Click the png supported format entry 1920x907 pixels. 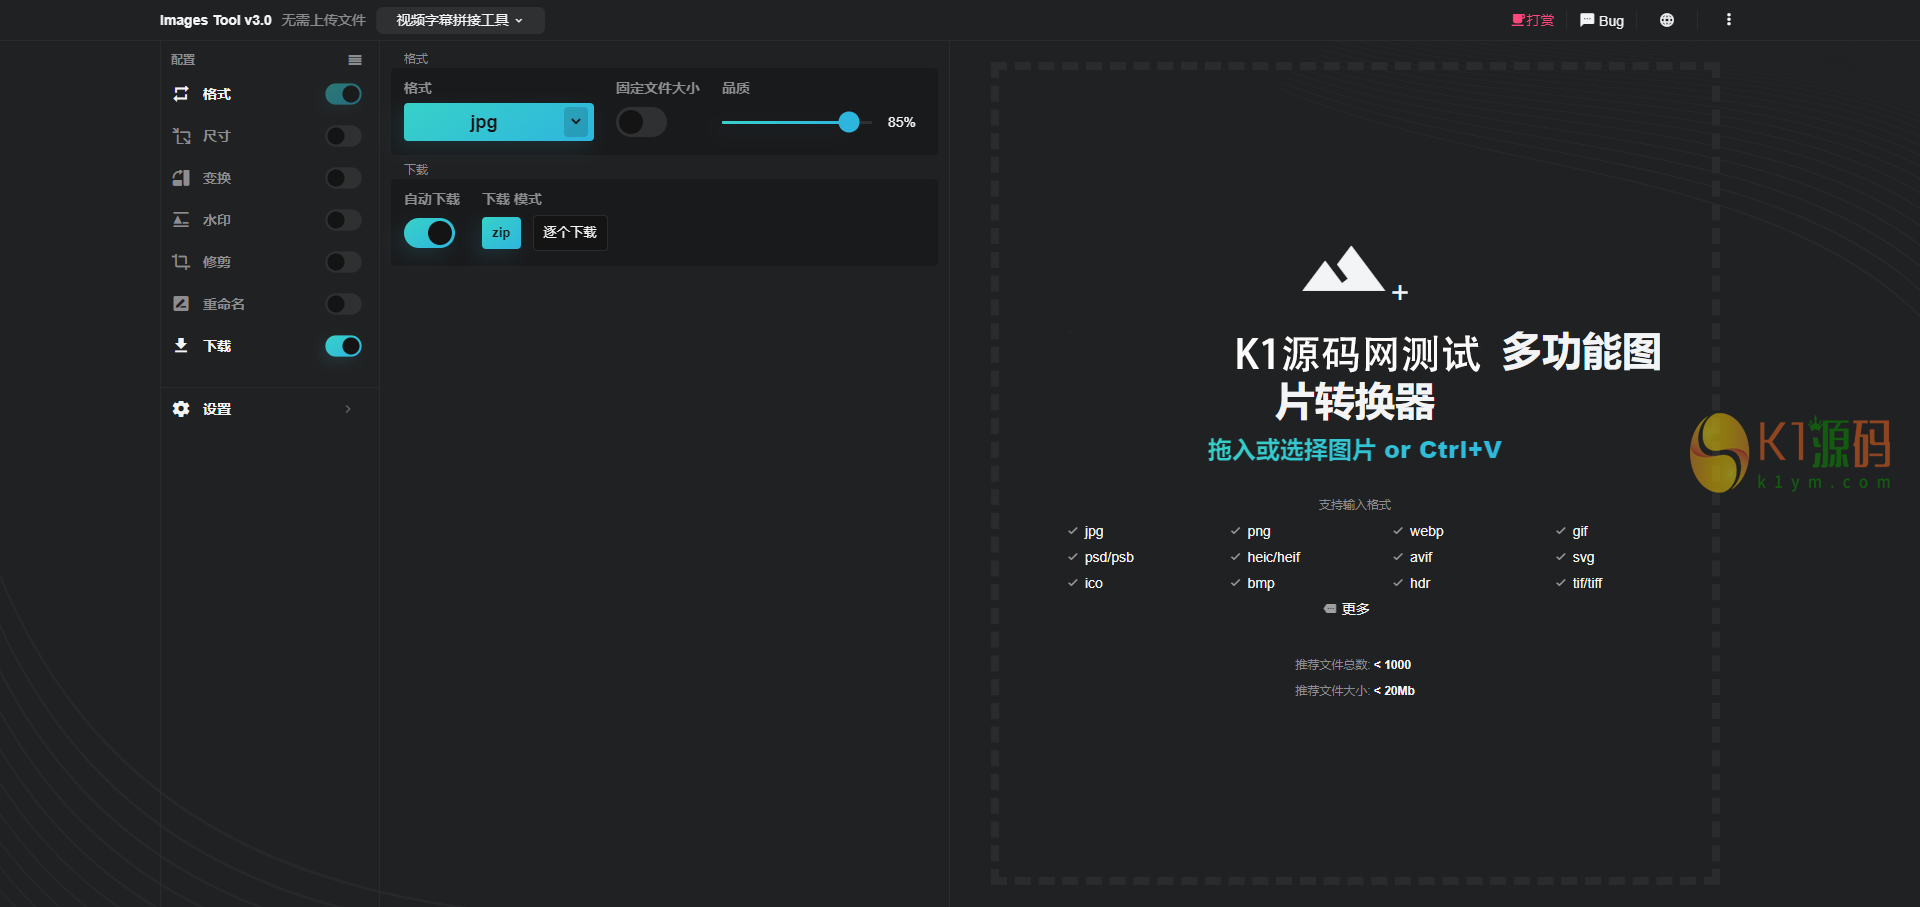(1251, 531)
